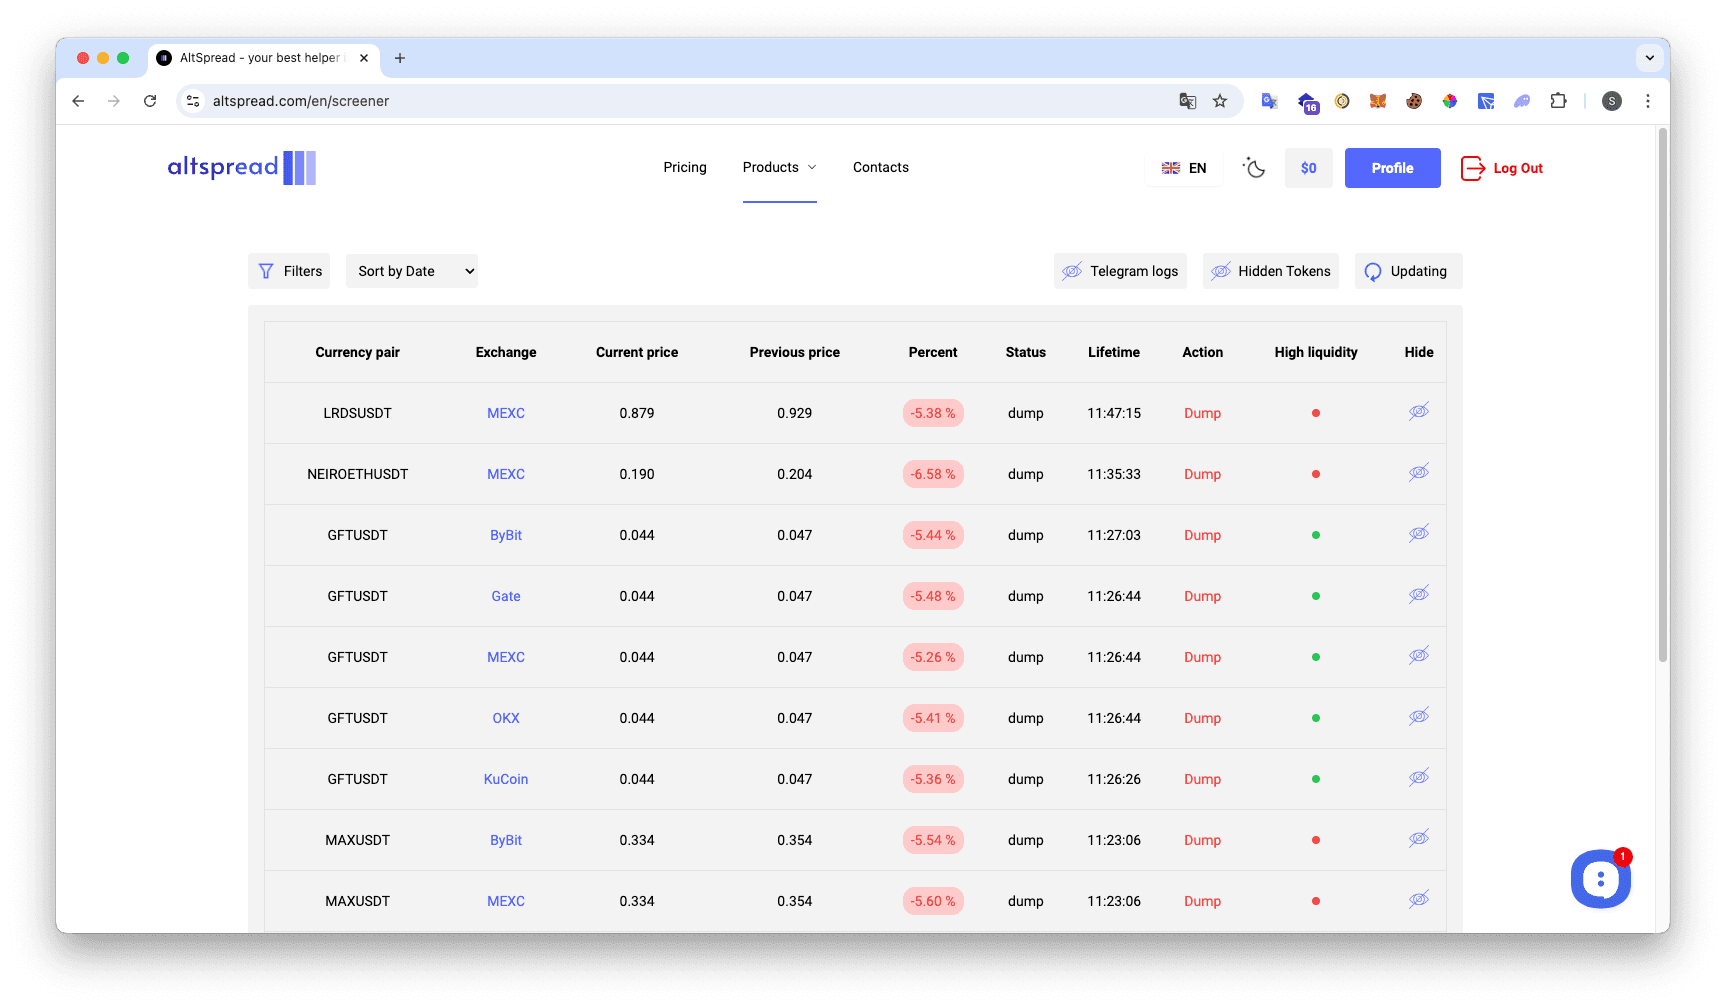This screenshot has height=1007, width=1726.
Task: Open the Profile page
Action: (1392, 168)
